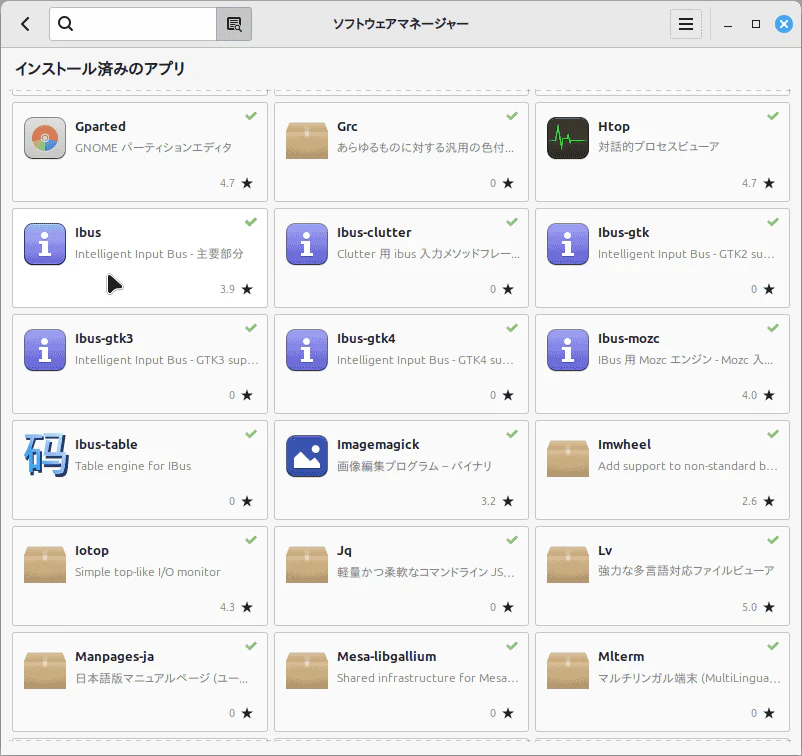Click the Ibus-gtk4 info icon
This screenshot has height=756, width=802.
pos(307,350)
